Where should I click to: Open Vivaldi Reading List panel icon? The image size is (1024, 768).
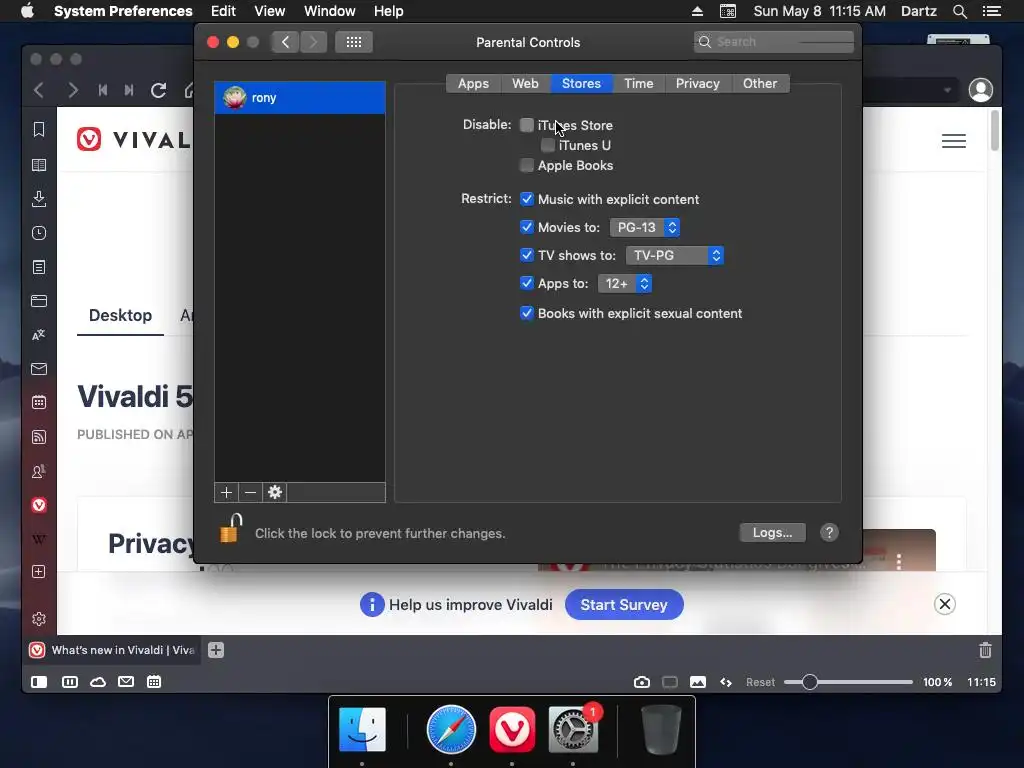39,165
